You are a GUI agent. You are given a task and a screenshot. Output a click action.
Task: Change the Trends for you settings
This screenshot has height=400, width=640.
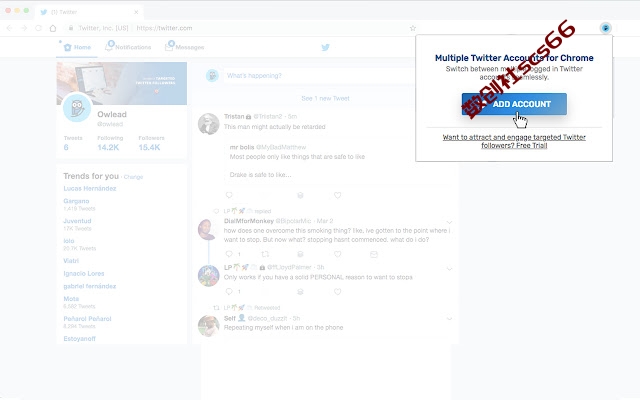click(133, 177)
